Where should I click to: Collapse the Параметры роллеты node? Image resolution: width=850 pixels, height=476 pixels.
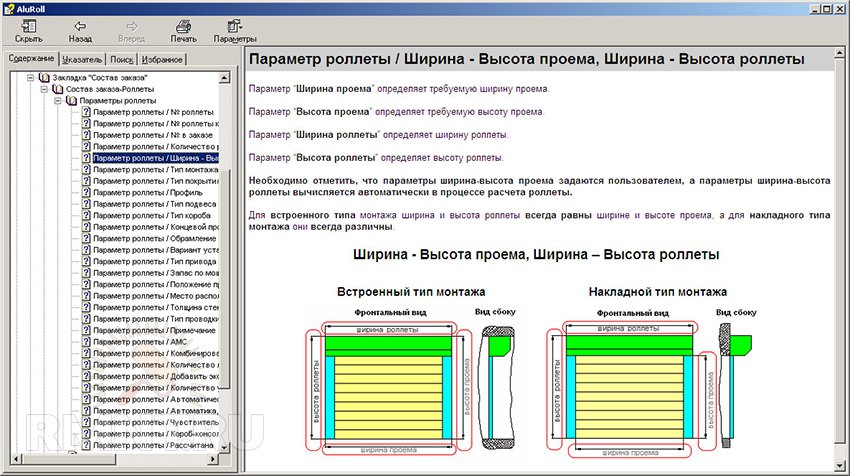pyautogui.click(x=57, y=101)
